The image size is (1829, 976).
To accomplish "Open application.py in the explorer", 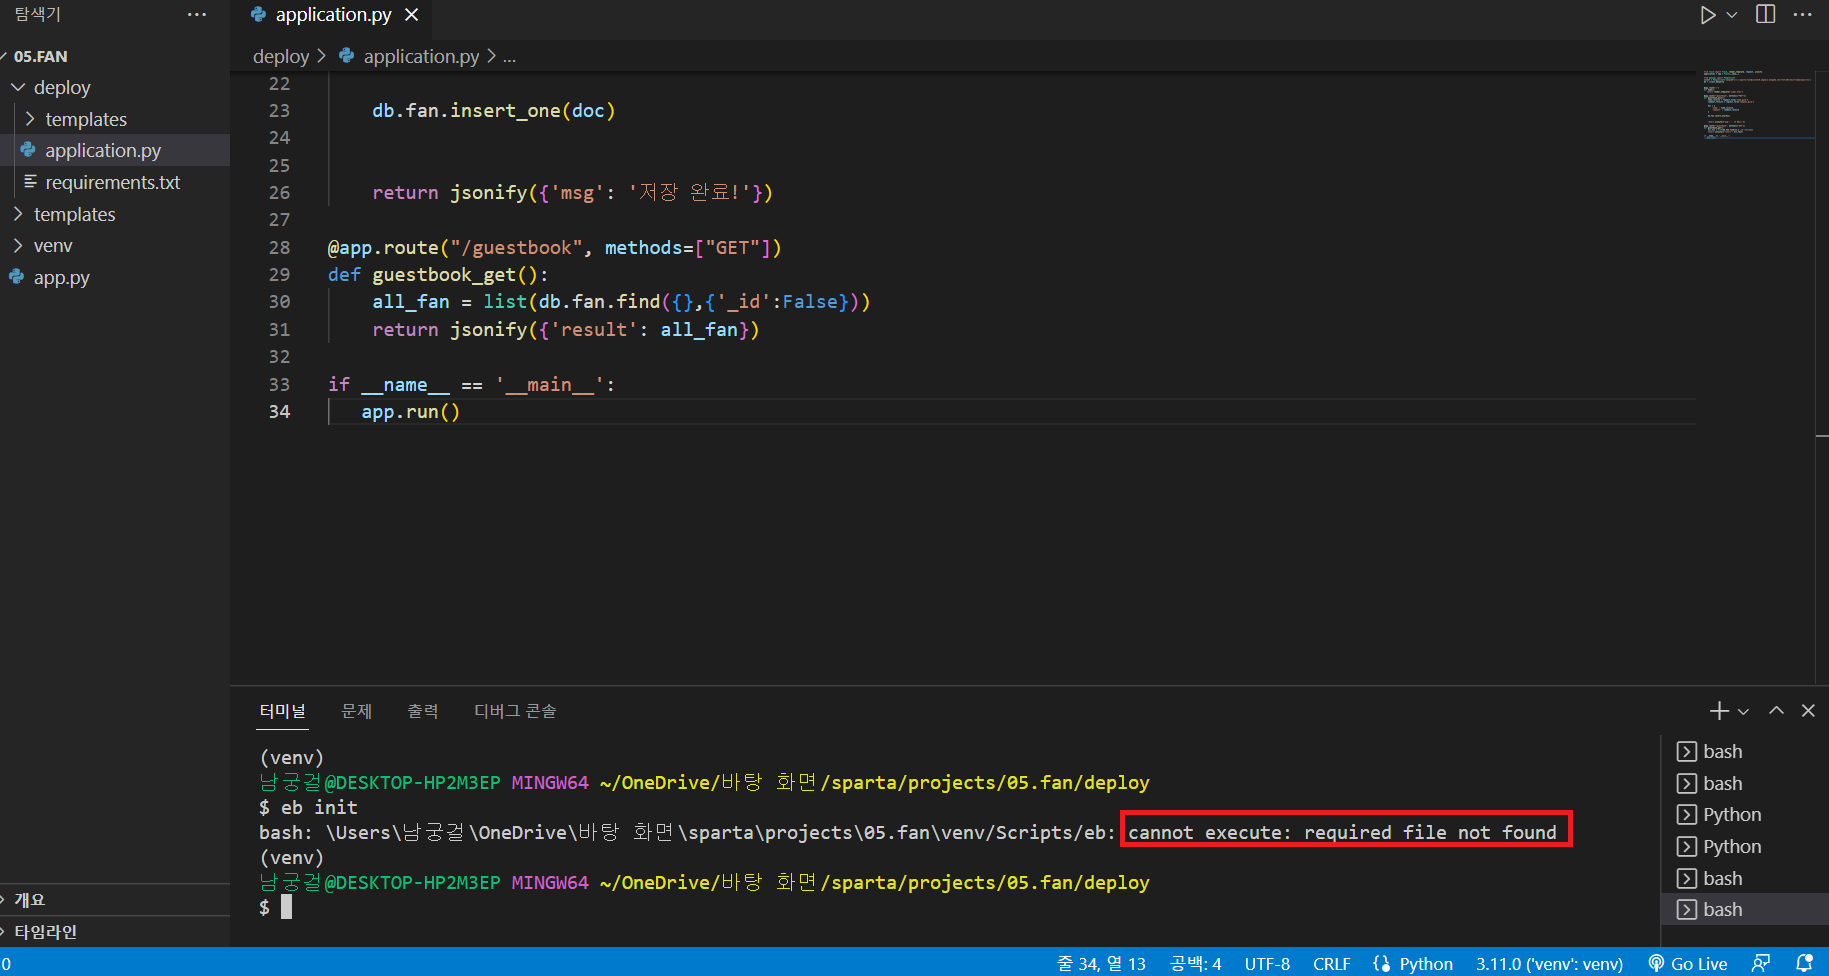I will (x=103, y=150).
